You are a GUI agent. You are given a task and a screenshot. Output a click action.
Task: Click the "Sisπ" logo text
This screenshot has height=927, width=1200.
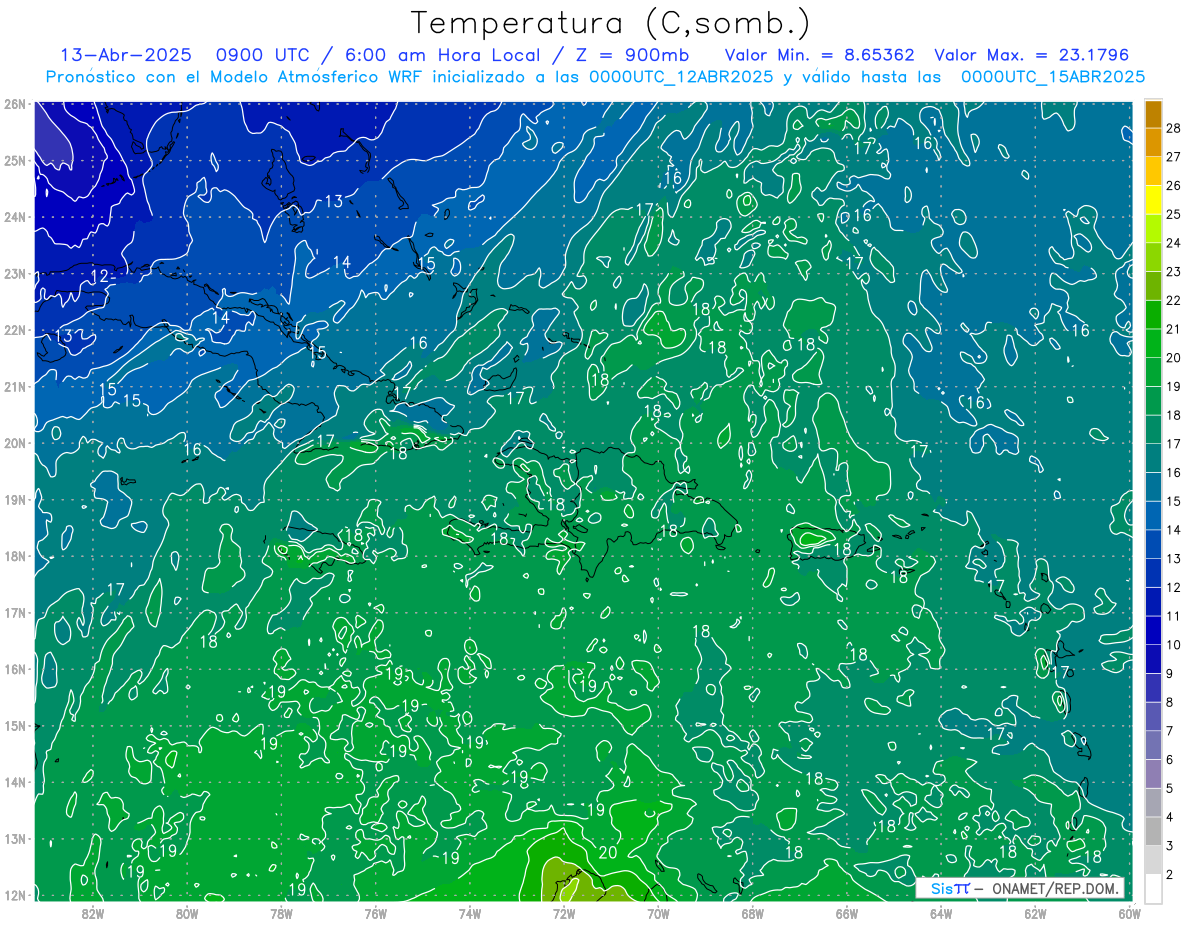(949, 888)
